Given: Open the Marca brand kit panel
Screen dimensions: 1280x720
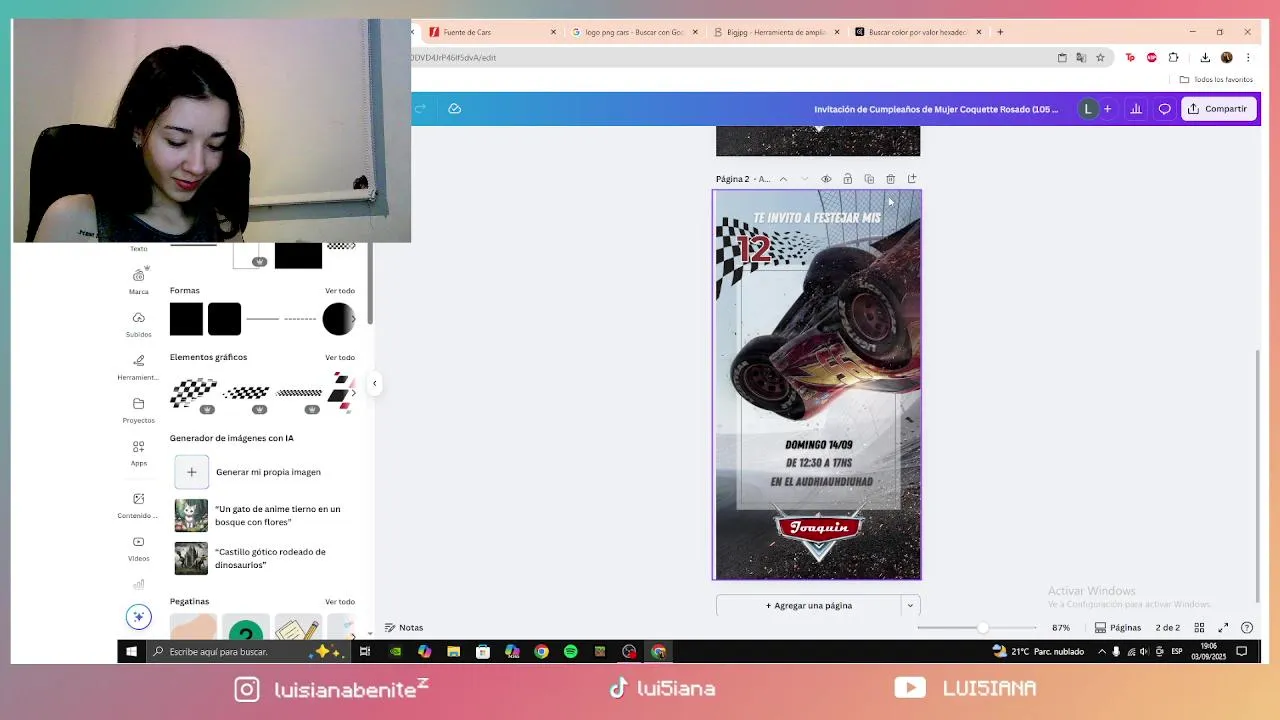Looking at the screenshot, I should tap(138, 281).
